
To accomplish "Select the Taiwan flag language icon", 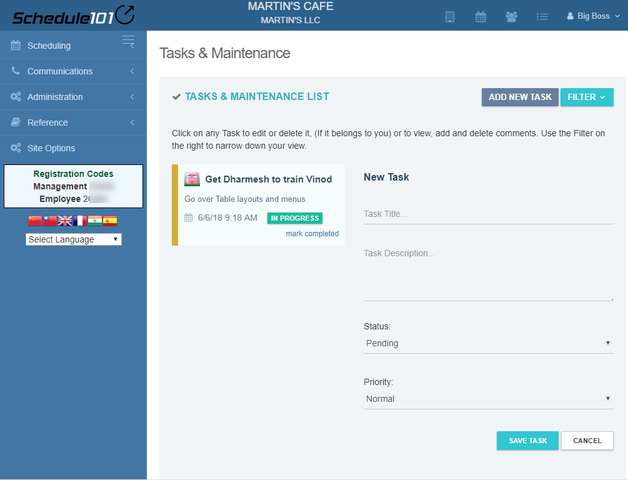I will [x=50, y=220].
